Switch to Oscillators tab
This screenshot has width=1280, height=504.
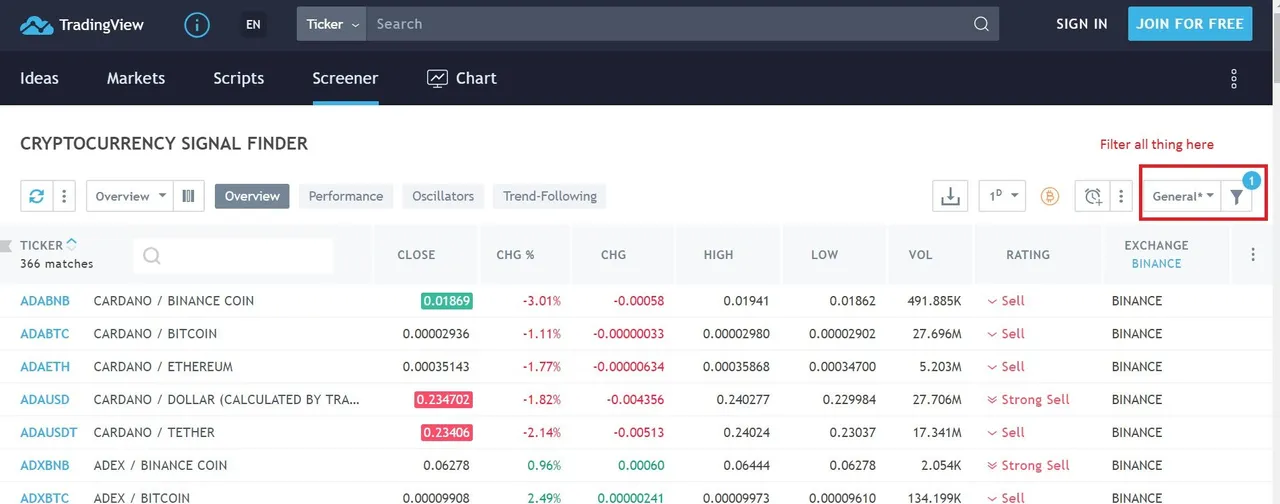(x=443, y=196)
